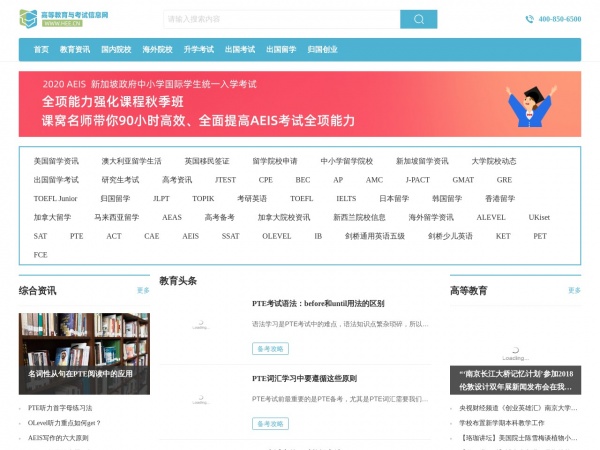Screen dimensions: 600x450
Task: Open the 归国创业 nav item
Action: click(323, 49)
